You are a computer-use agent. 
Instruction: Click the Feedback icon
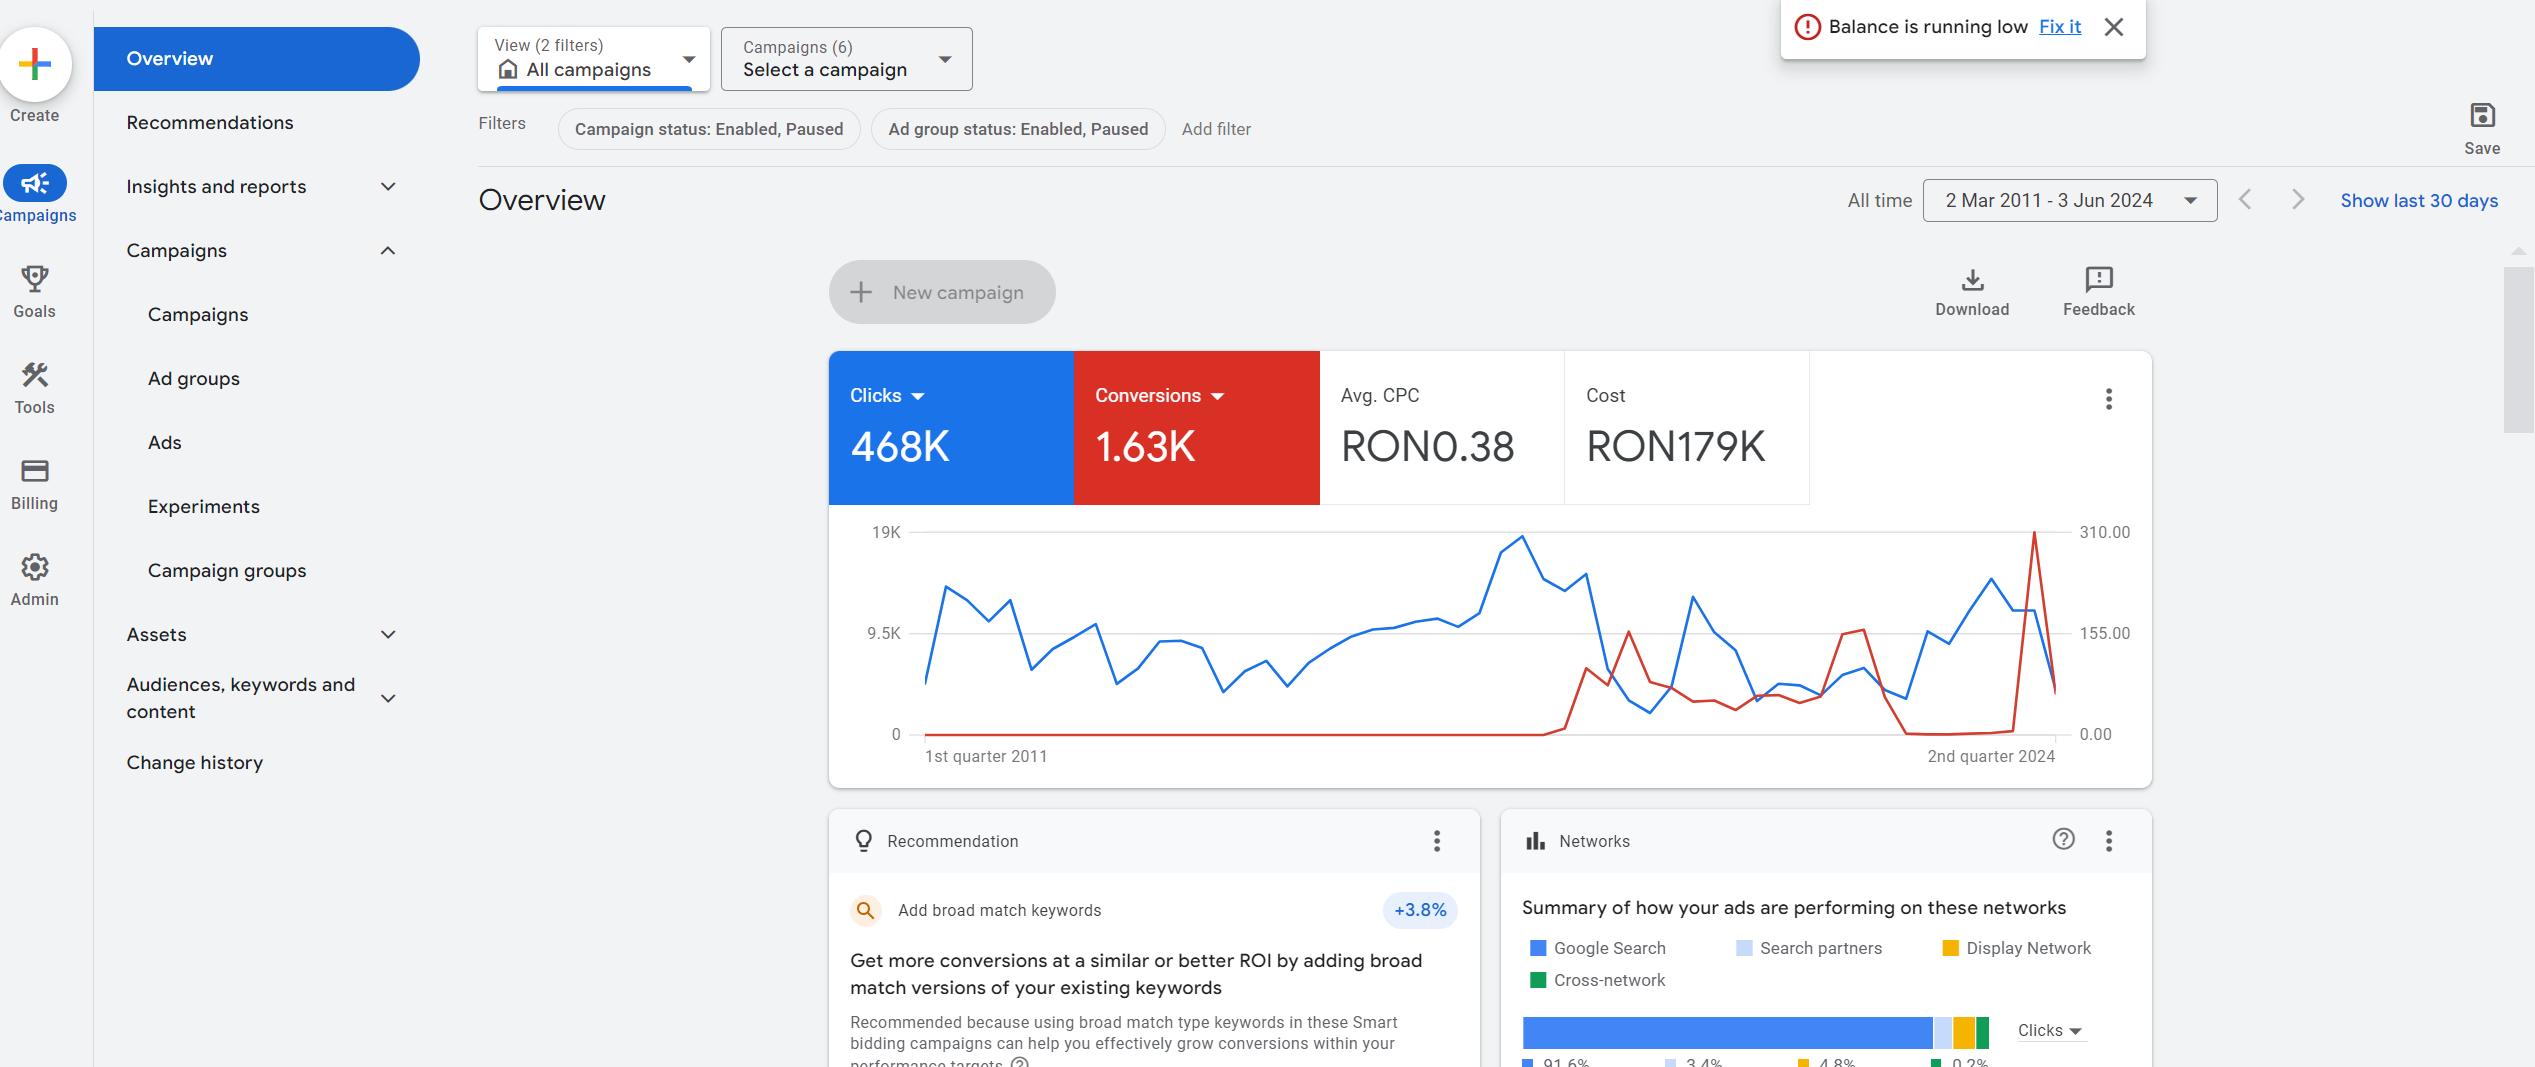click(2098, 279)
